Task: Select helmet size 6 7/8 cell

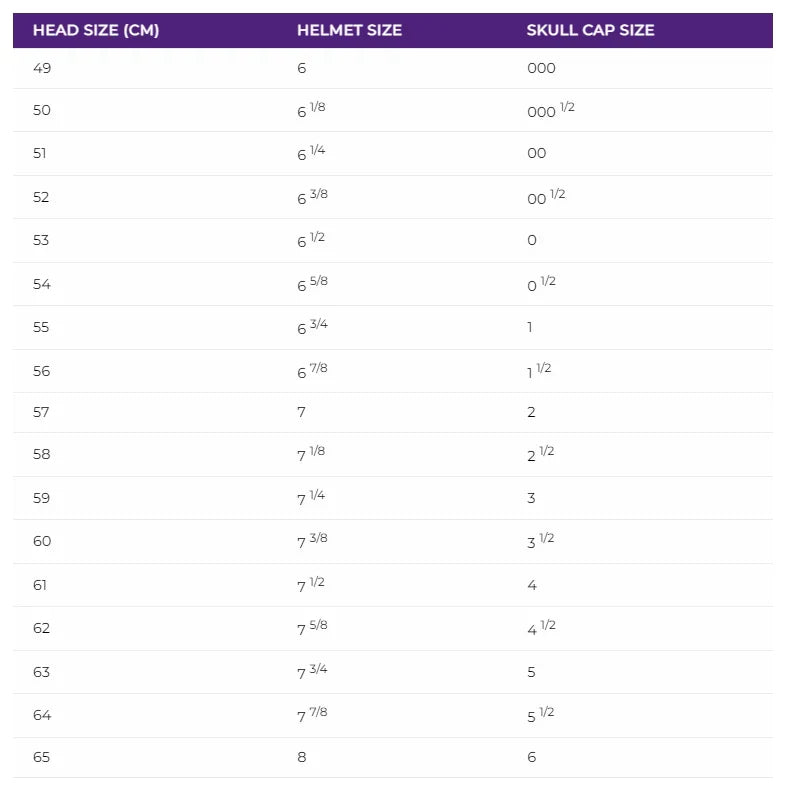Action: (312, 371)
